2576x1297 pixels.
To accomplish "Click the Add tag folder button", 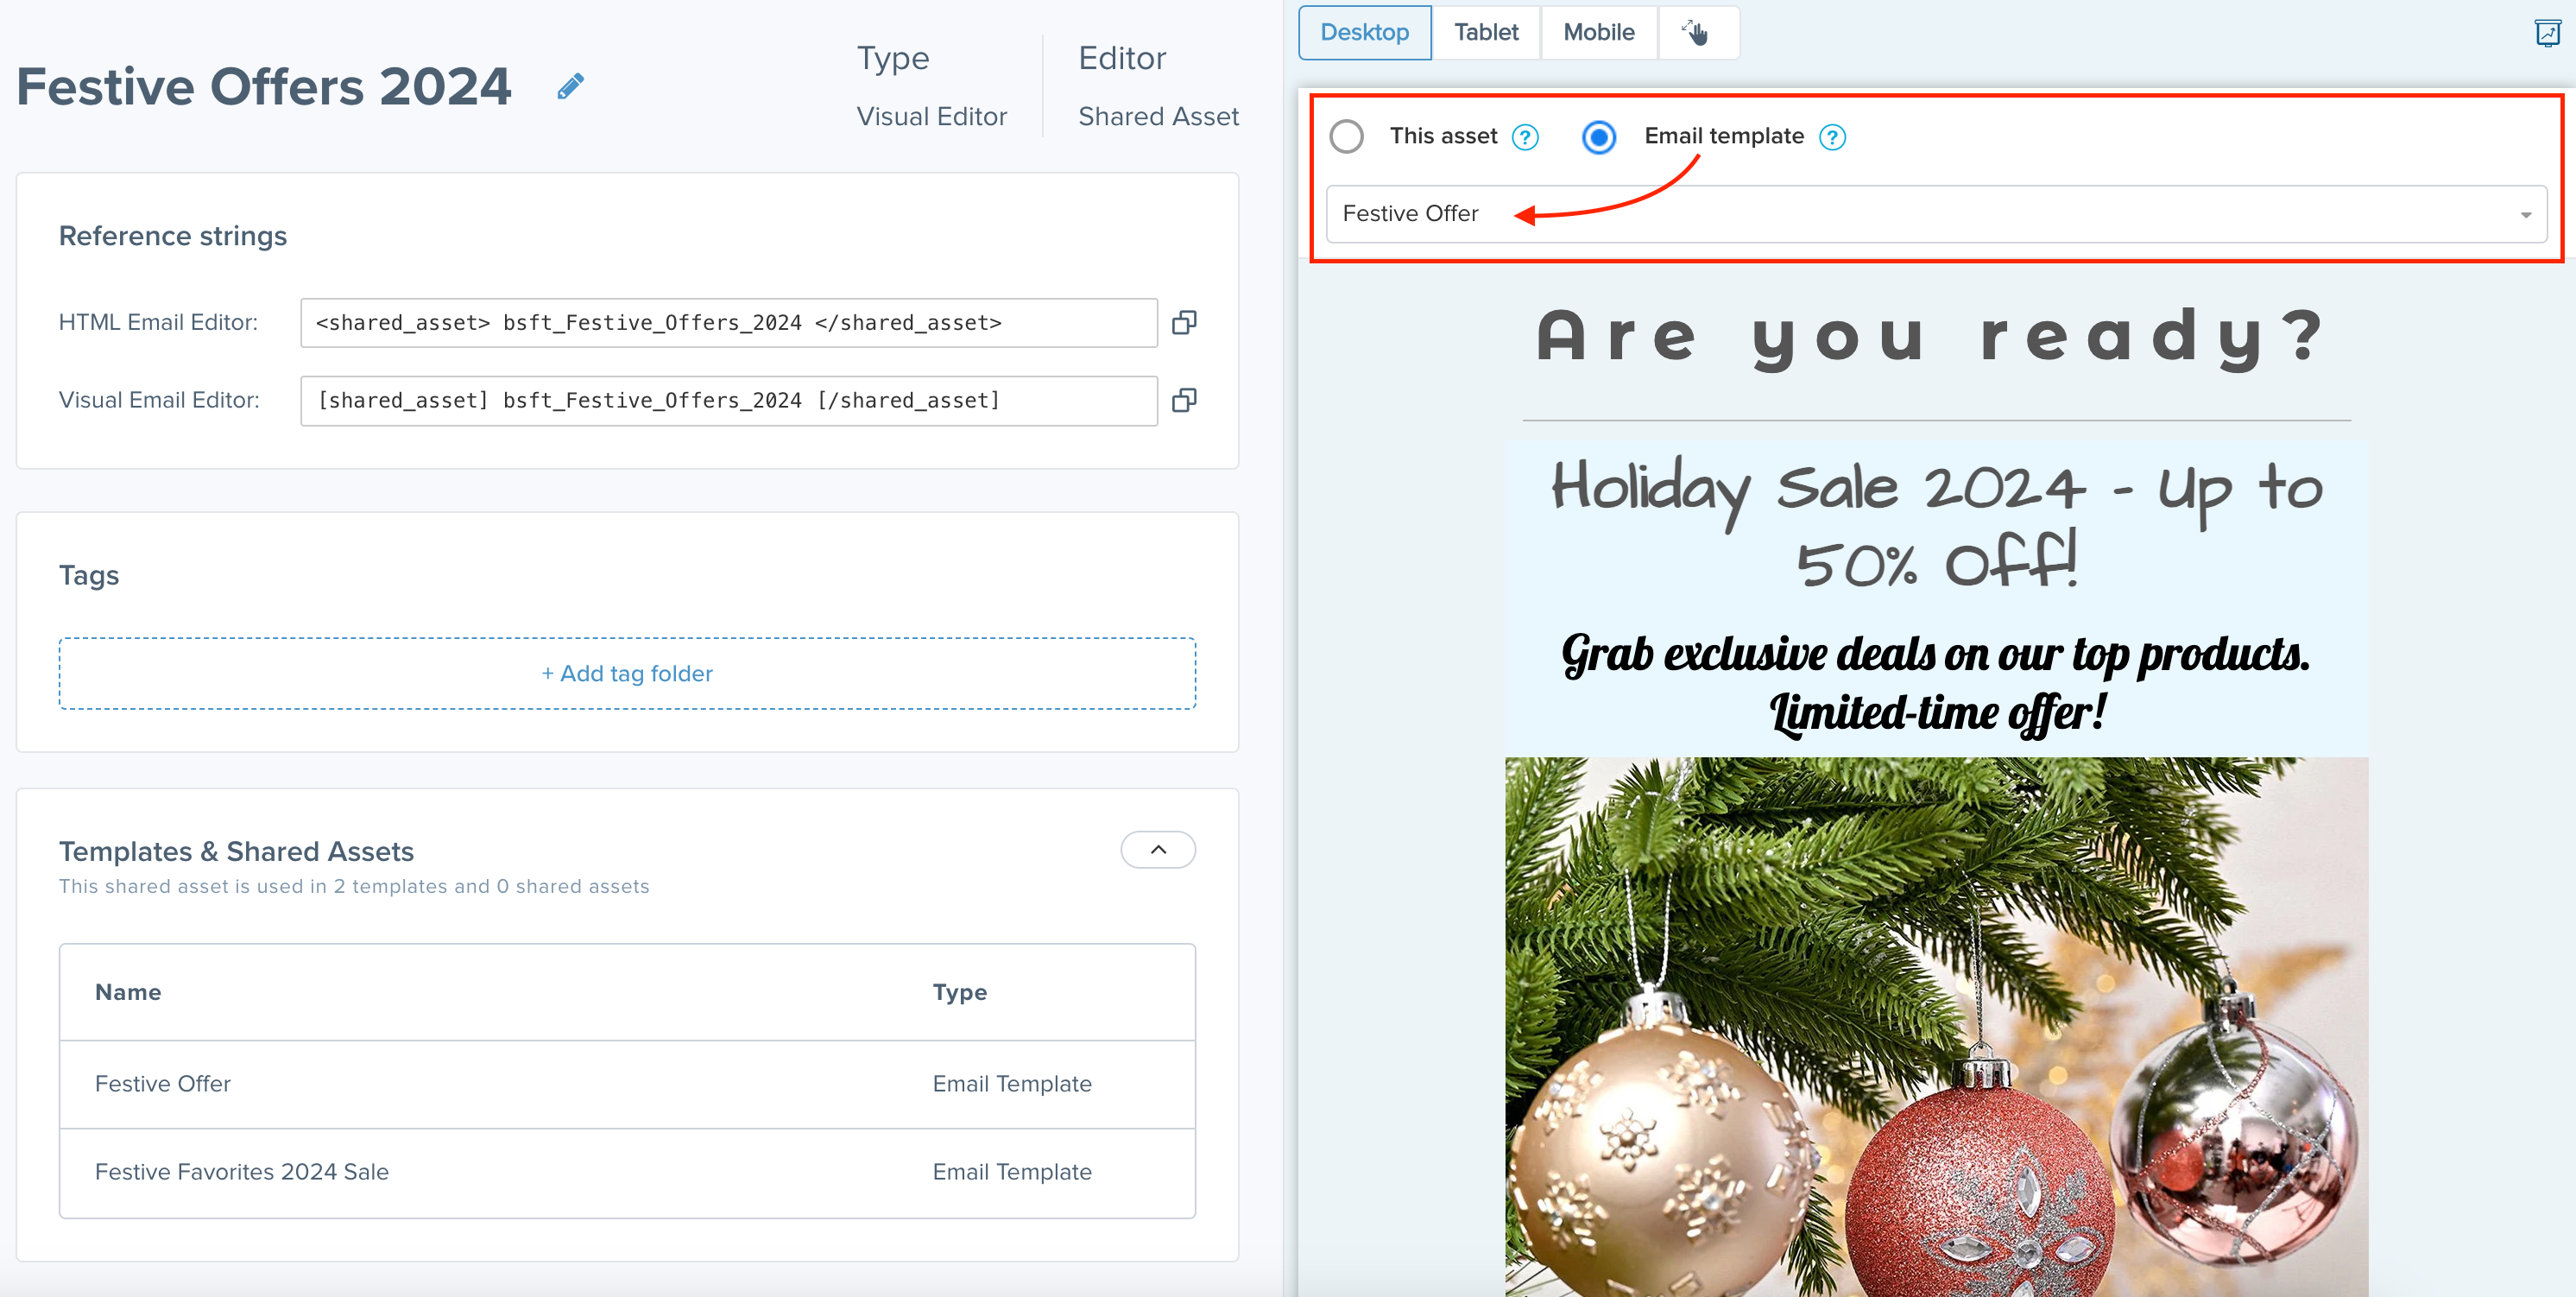I will point(627,673).
